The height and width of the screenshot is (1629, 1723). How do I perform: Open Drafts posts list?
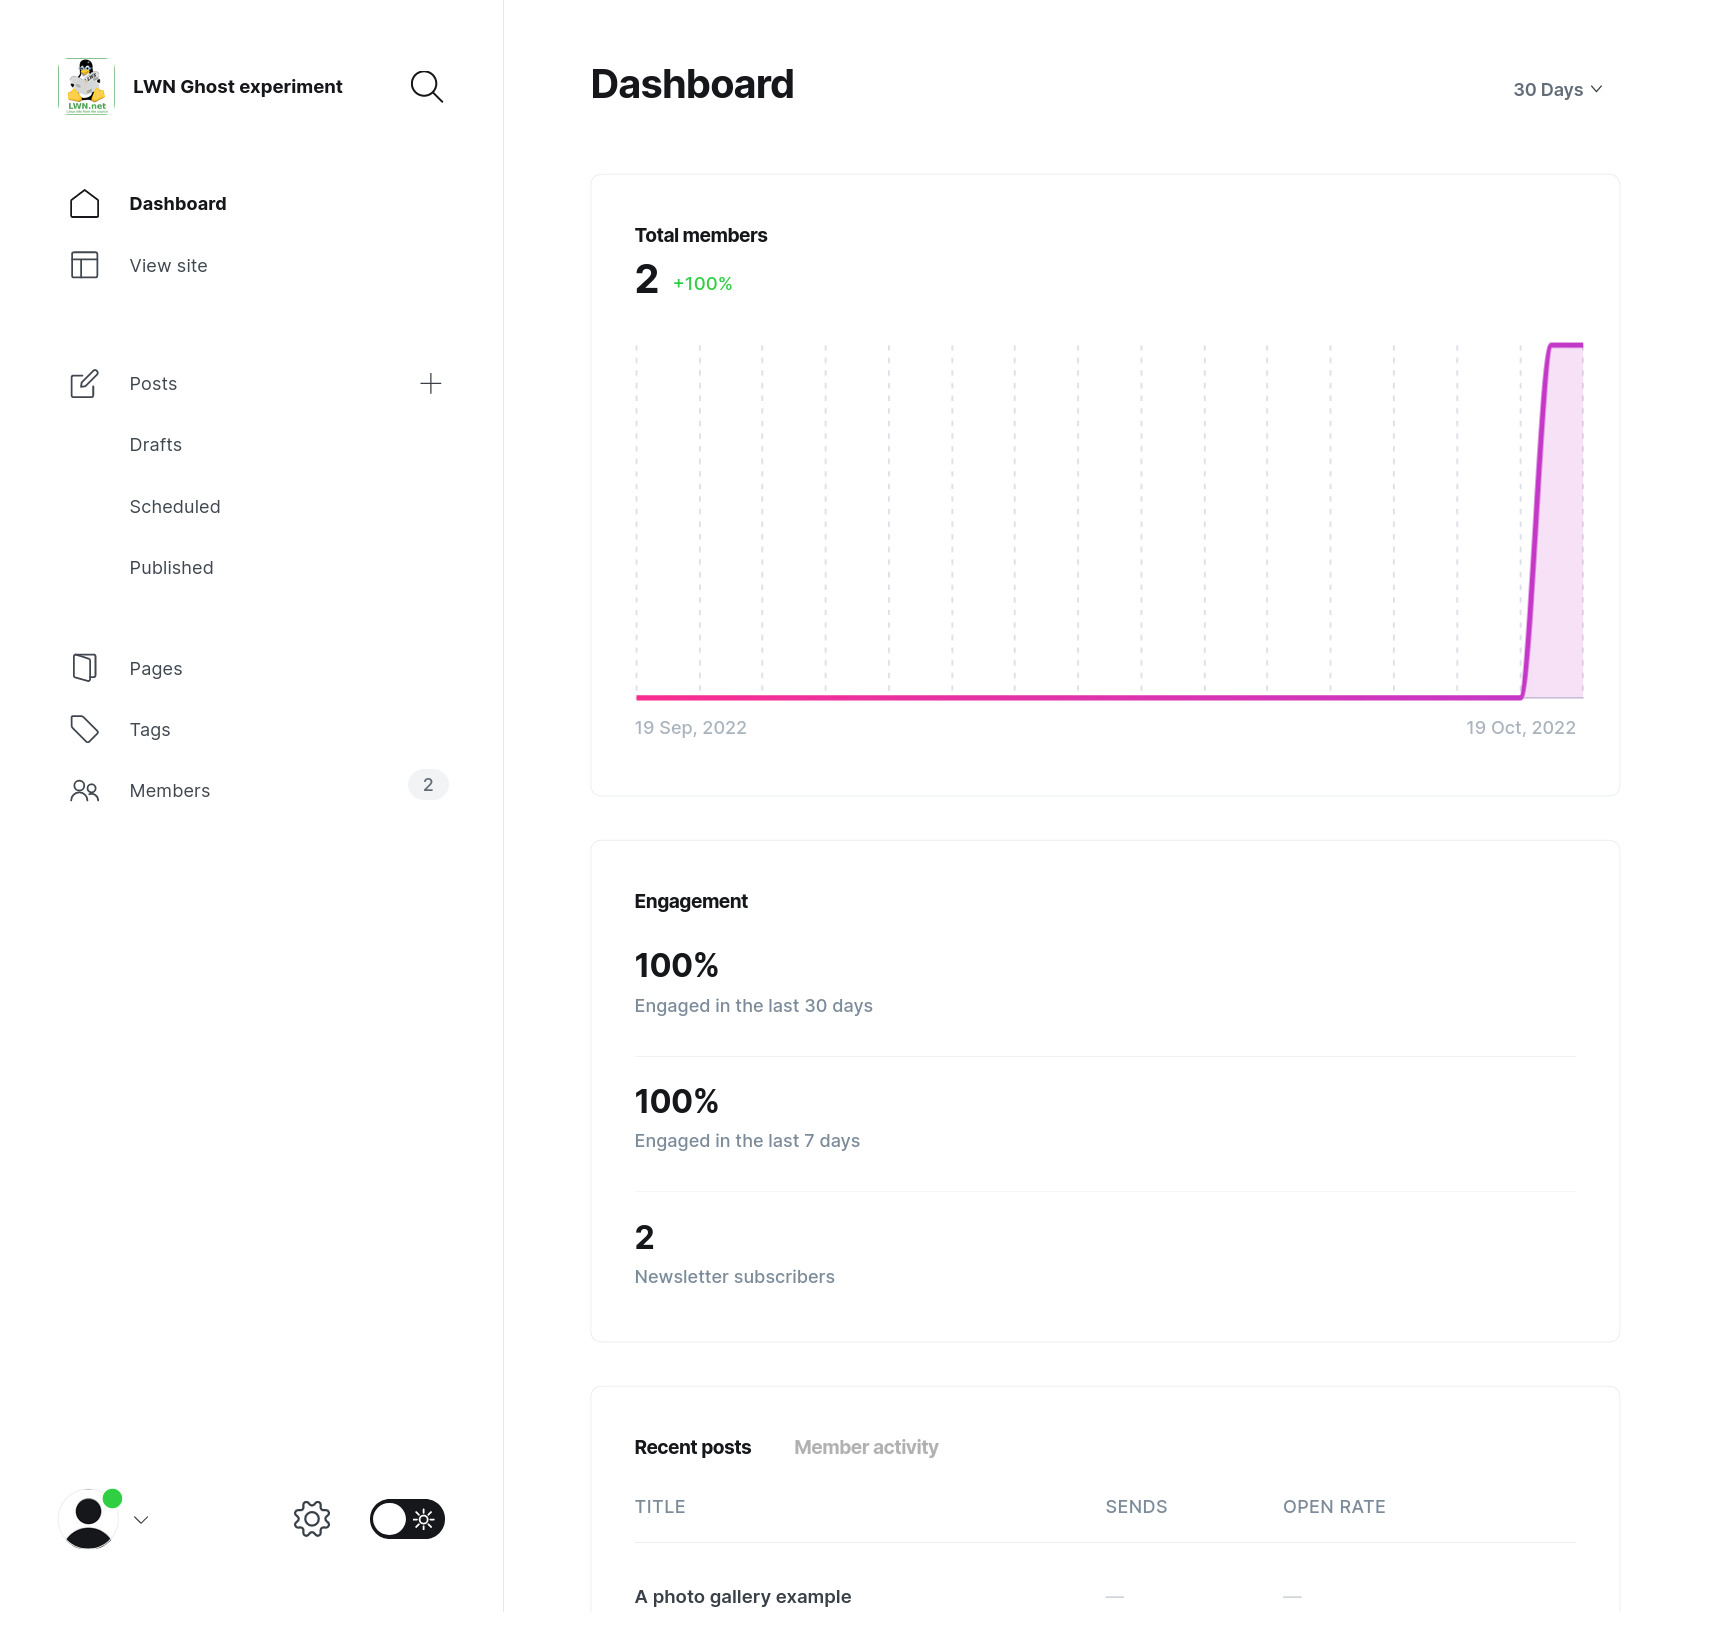click(x=156, y=445)
